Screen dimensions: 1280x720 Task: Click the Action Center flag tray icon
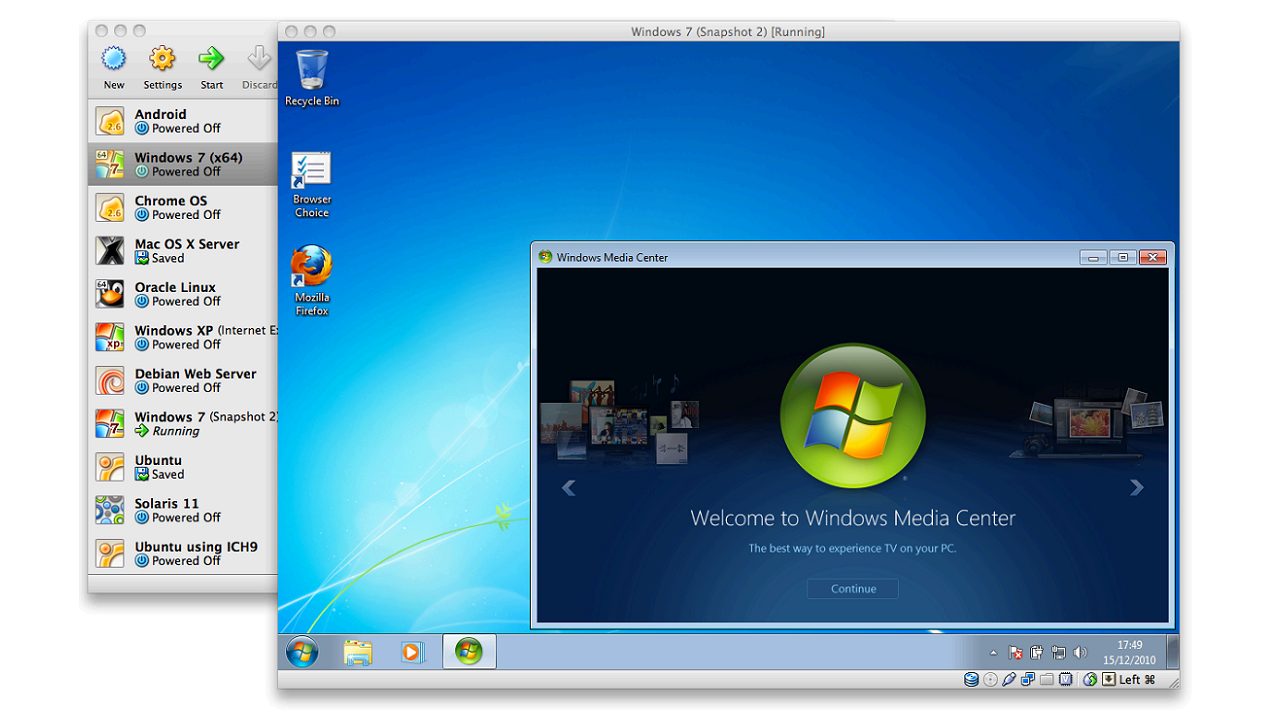(1015, 652)
